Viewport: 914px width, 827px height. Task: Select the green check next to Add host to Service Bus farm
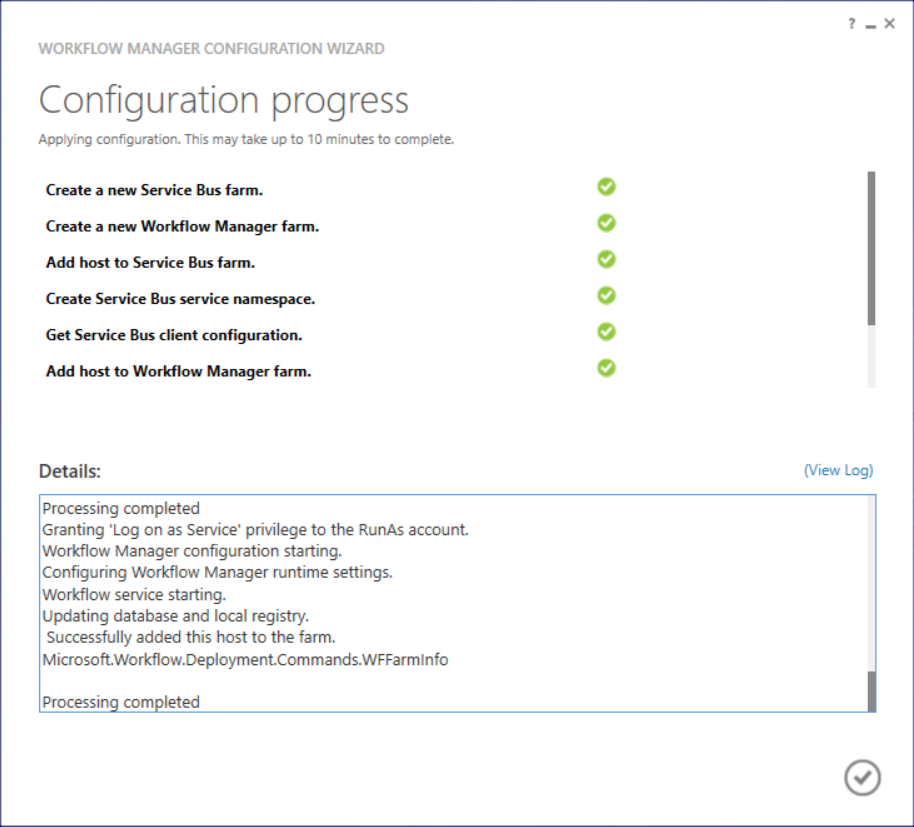pos(606,259)
